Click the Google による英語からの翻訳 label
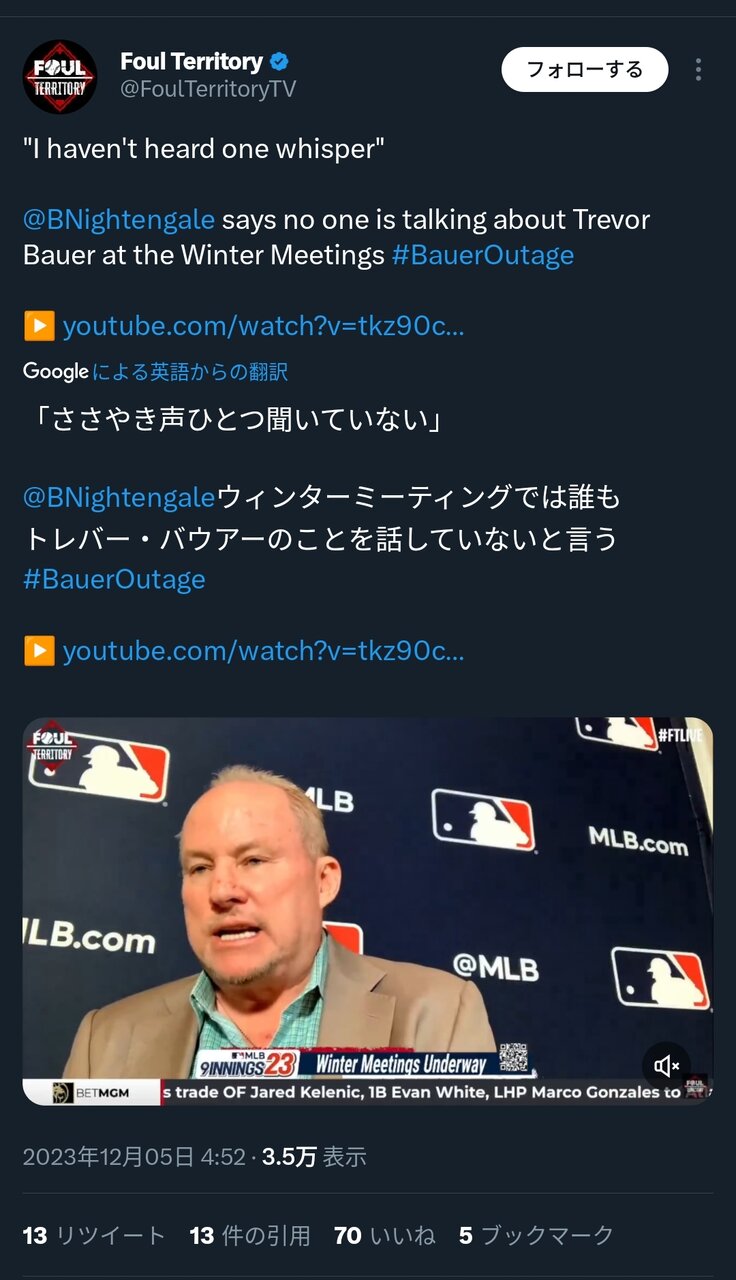Image resolution: width=736 pixels, height=1280 pixels. click(156, 372)
